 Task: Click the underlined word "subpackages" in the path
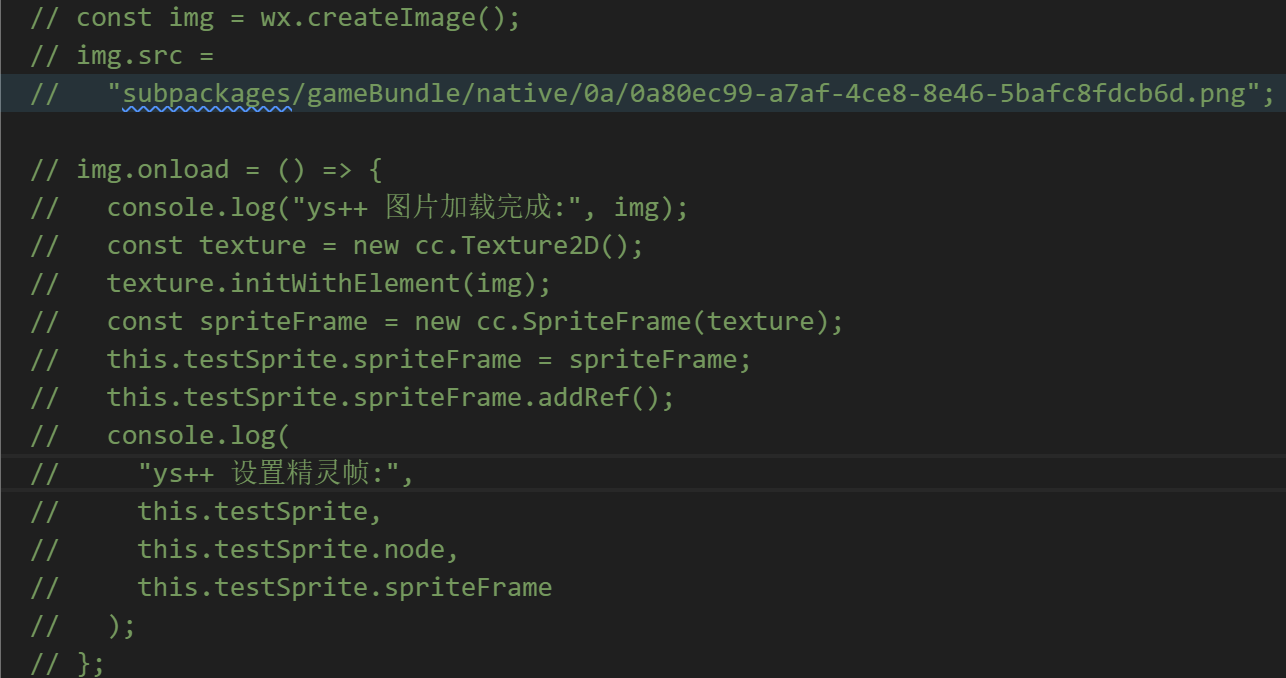click(206, 94)
